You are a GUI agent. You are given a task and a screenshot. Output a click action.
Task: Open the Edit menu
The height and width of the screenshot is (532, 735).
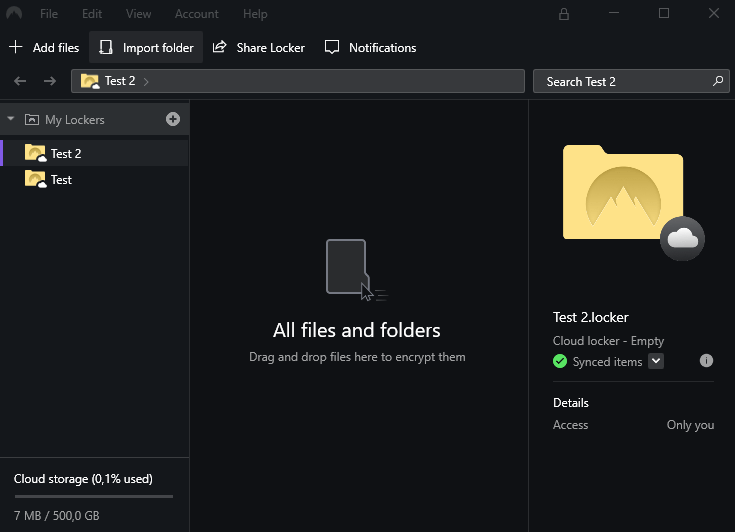[x=92, y=14]
